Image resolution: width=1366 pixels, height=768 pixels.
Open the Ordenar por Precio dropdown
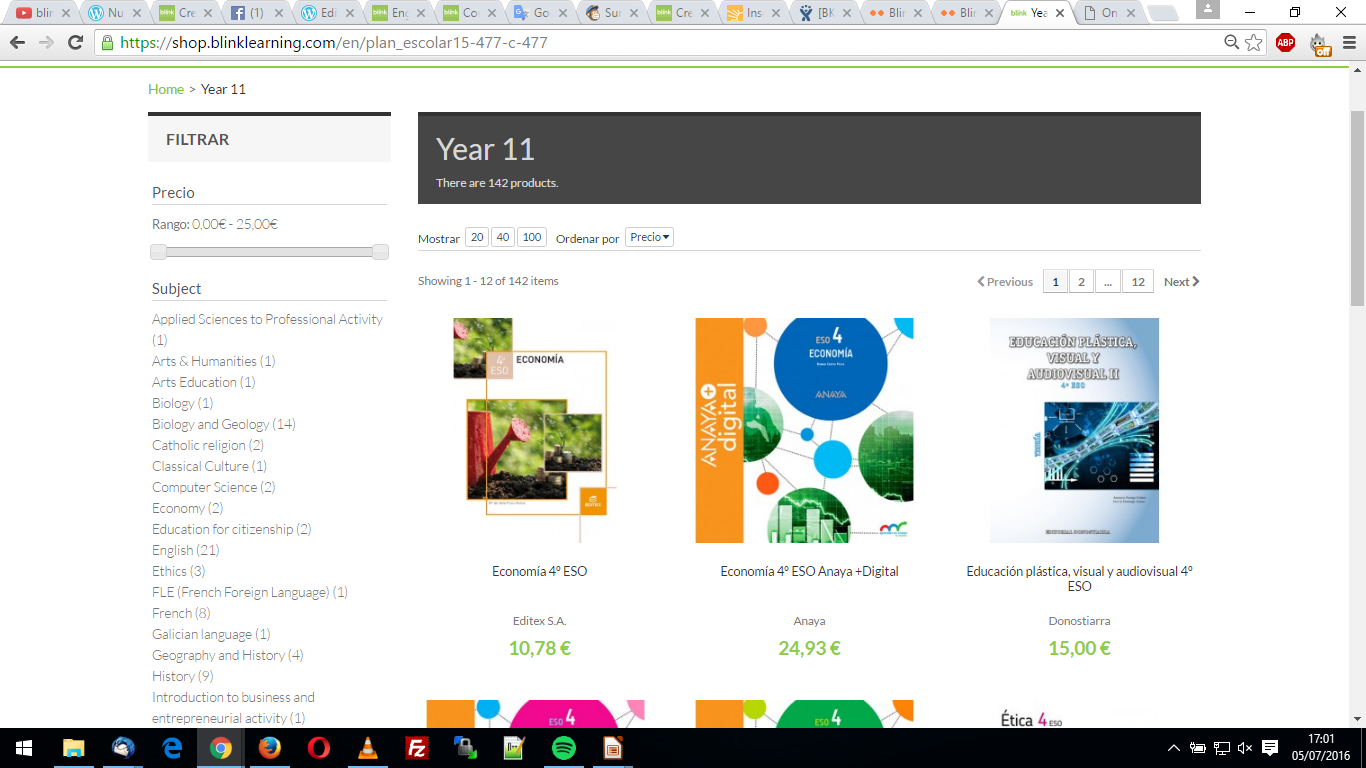[x=649, y=237]
